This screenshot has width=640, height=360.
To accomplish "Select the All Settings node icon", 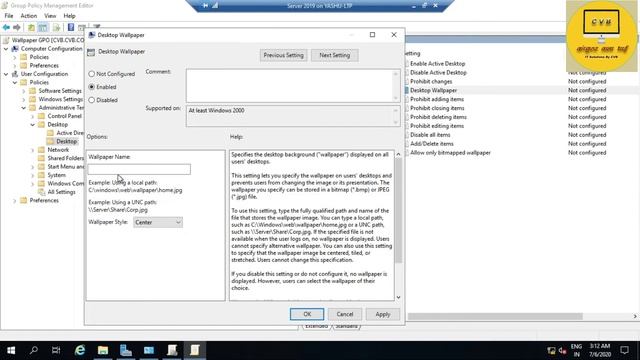I will point(41,192).
